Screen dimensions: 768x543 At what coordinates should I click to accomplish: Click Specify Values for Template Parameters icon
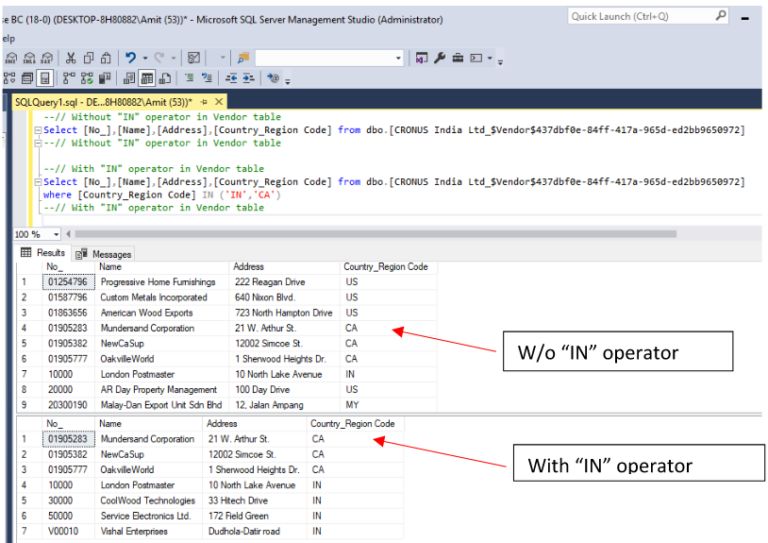tap(273, 78)
